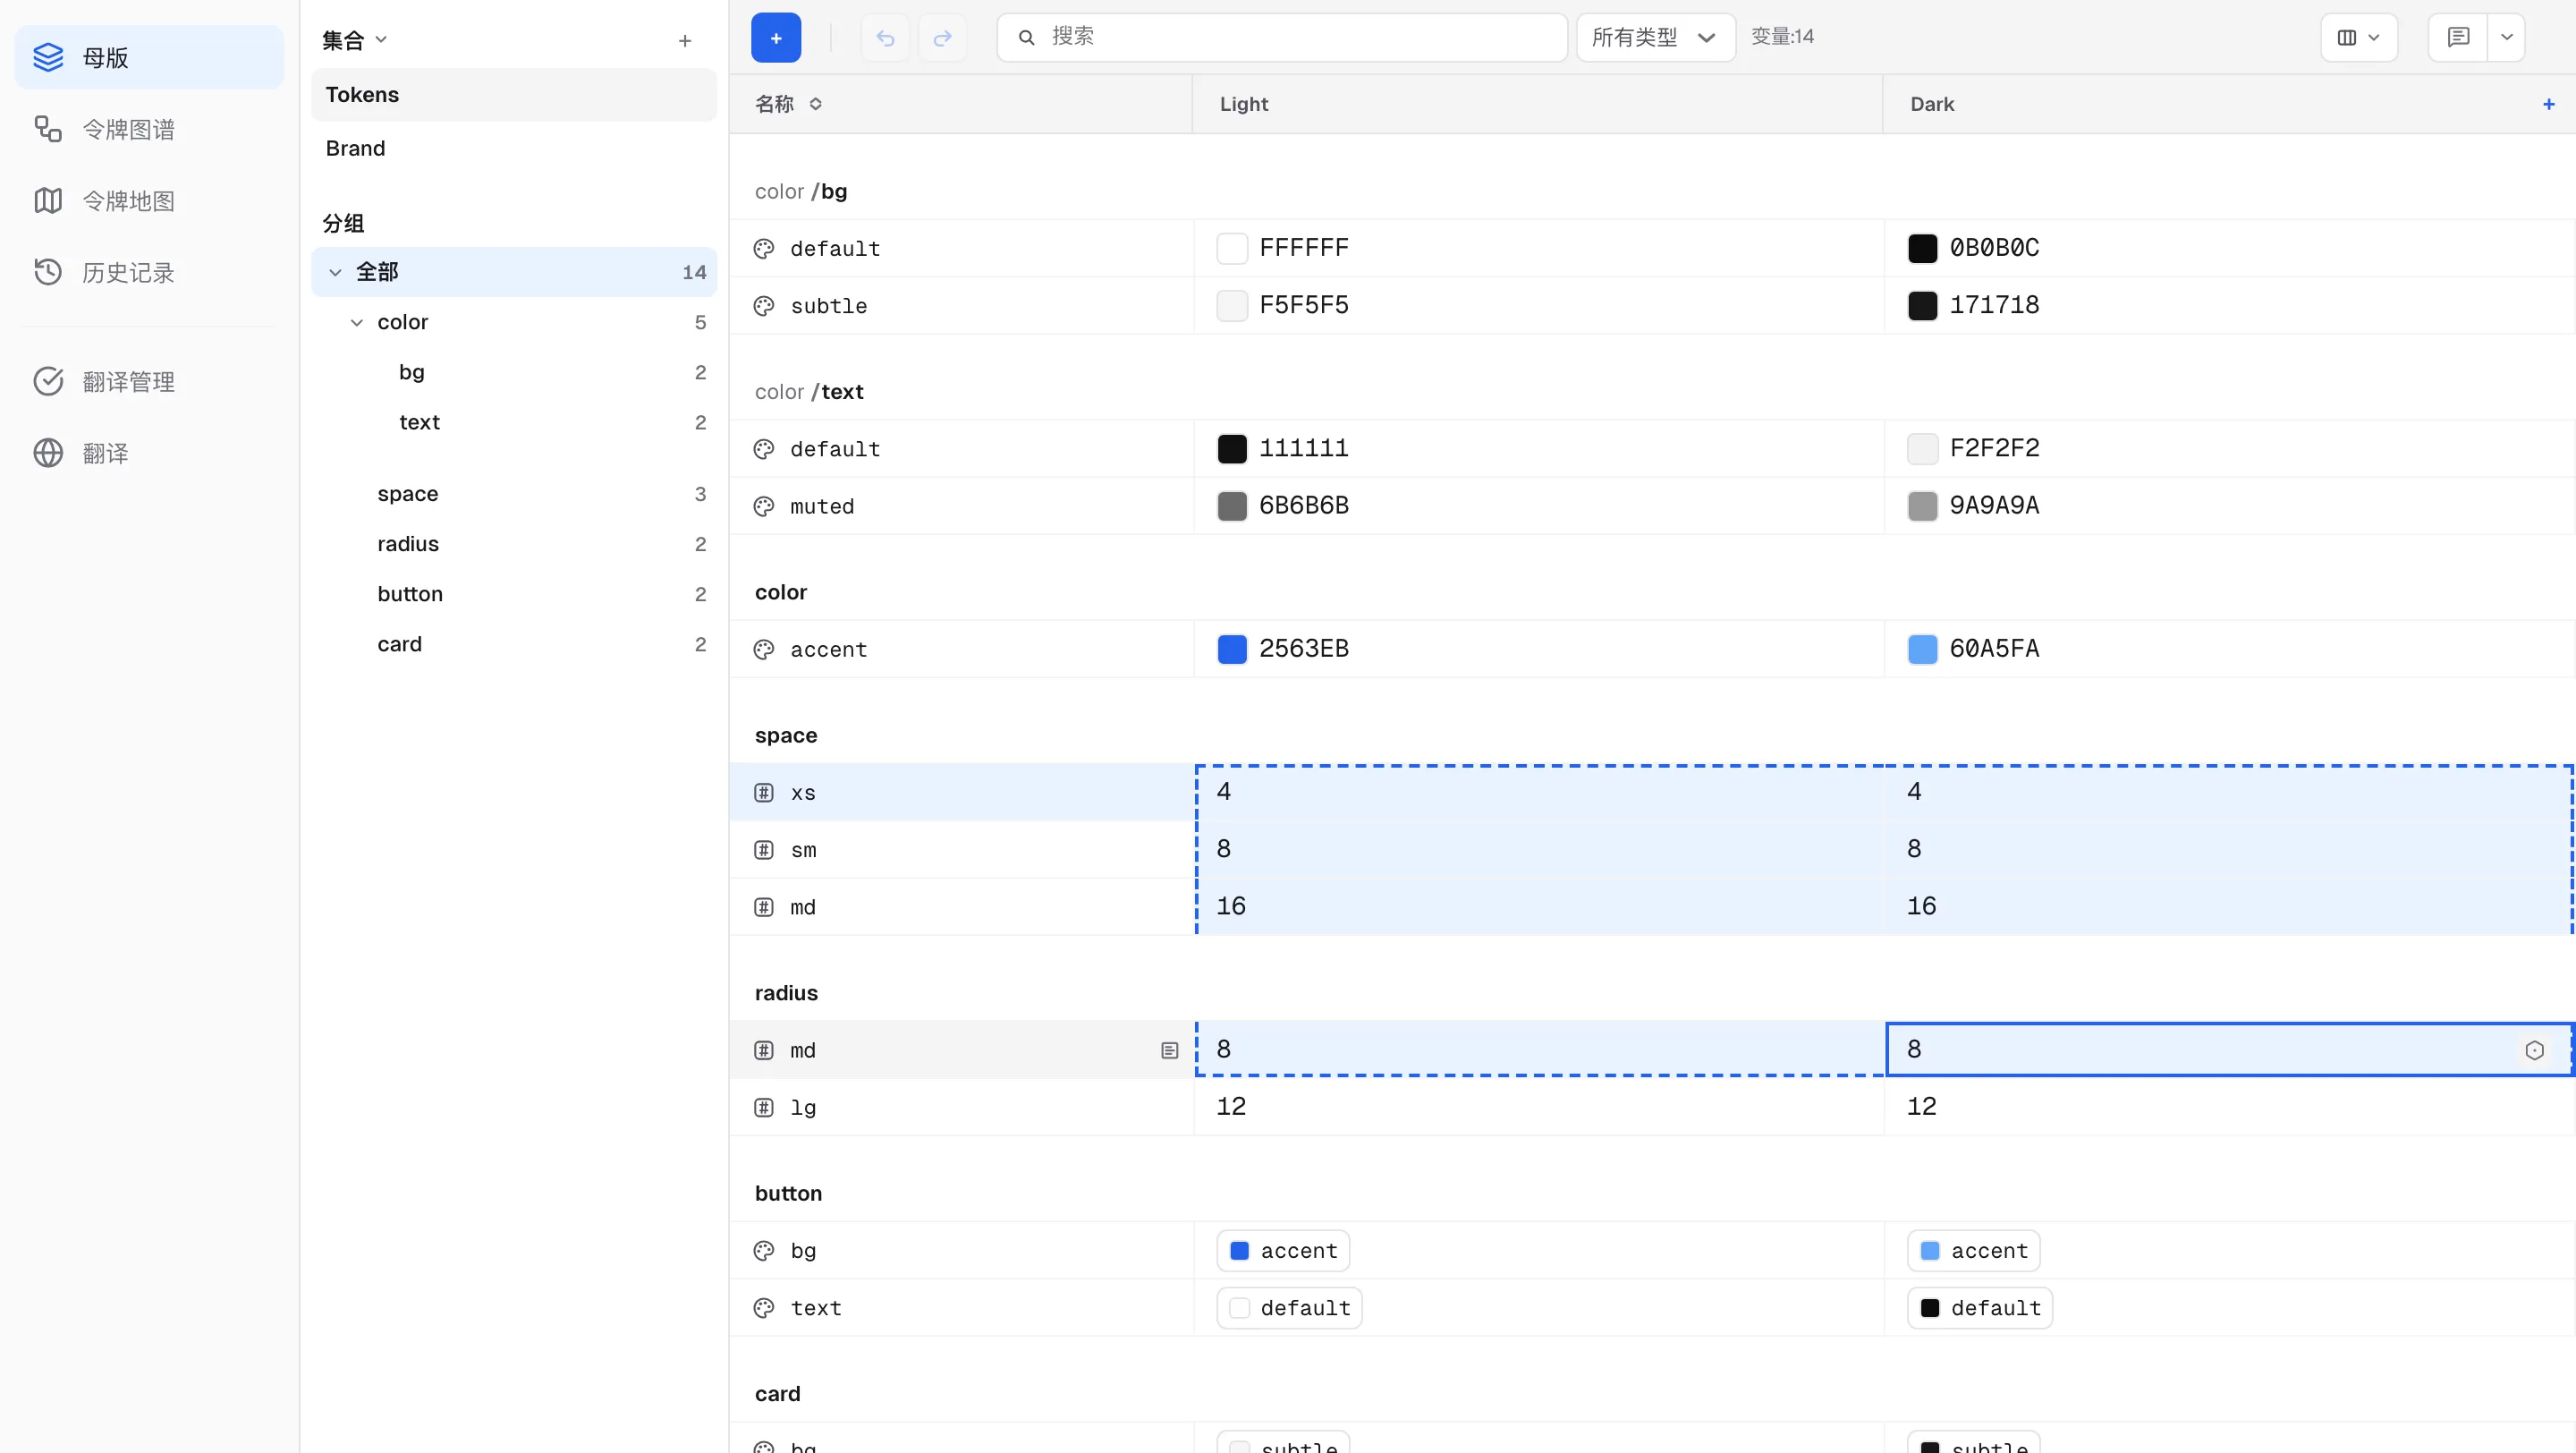Click the Light value 12 of radius lg
This screenshot has width=2576, height=1453.
click(x=1231, y=1107)
